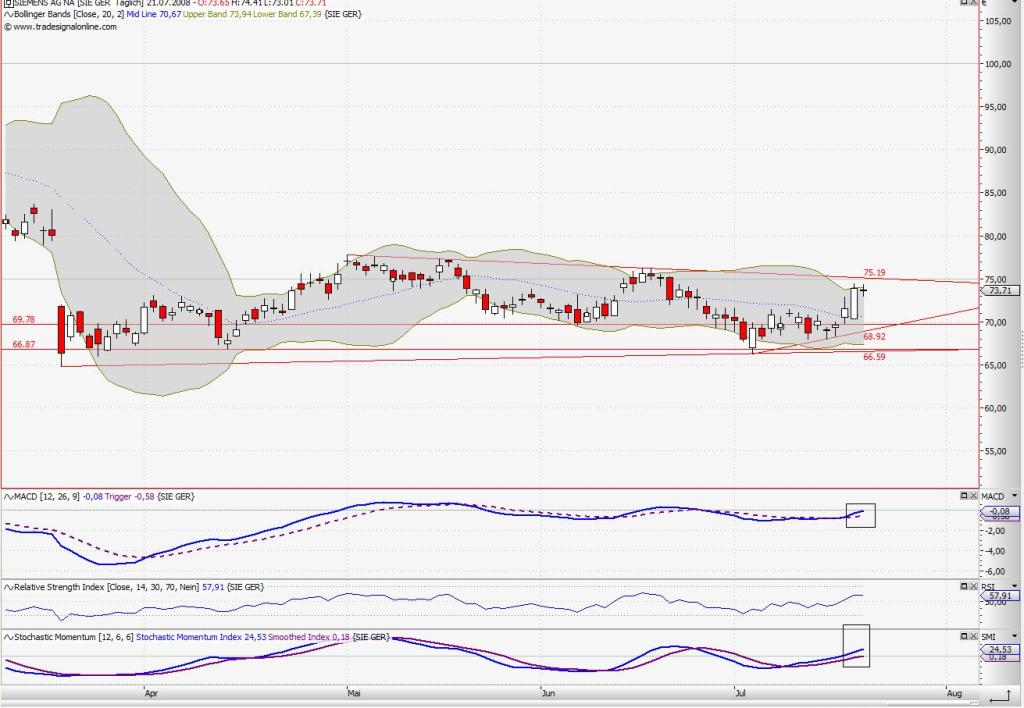
Task: Click the 55,00 tick on price axis
Action: (x=996, y=451)
